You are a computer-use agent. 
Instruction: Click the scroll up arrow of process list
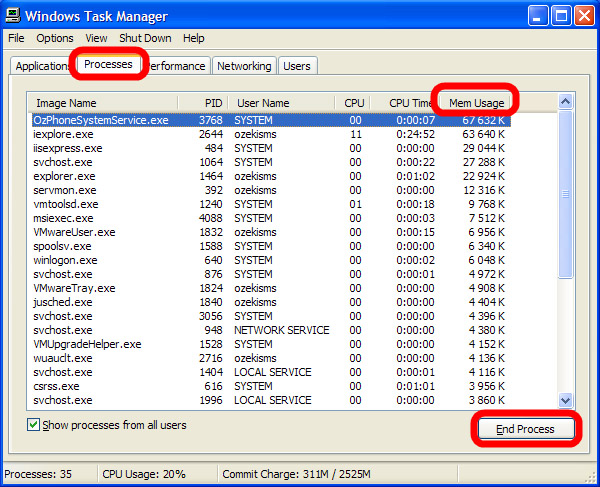[565, 102]
